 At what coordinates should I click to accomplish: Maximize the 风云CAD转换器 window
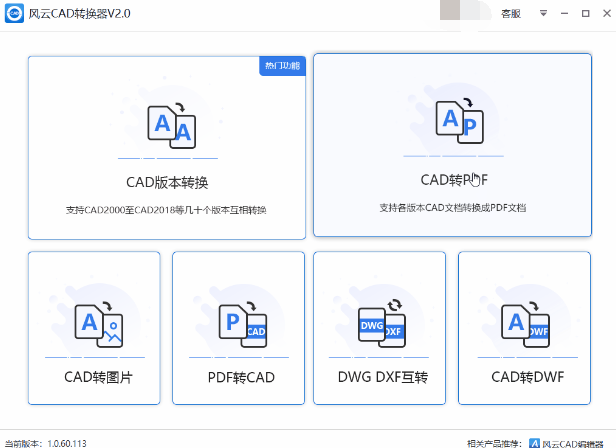click(585, 13)
